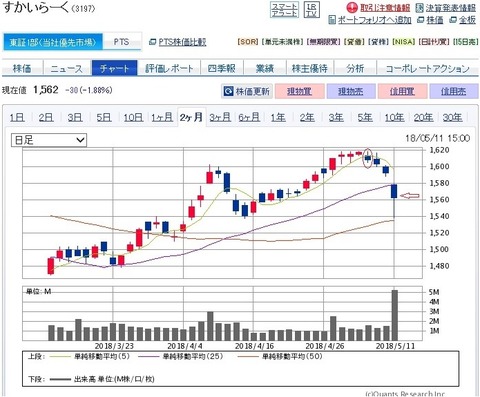This screenshot has height=397, width=480.
Task: Click the [NISA] label
Action: pyautogui.click(x=403, y=42)
